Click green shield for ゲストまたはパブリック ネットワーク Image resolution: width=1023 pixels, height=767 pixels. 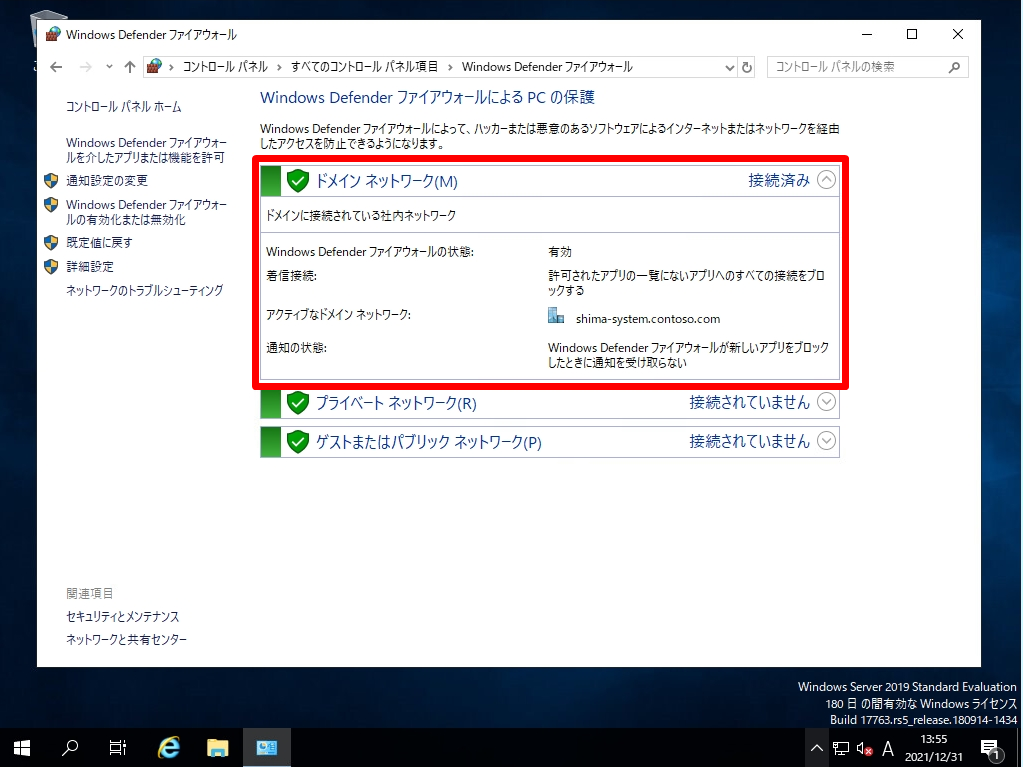point(298,442)
